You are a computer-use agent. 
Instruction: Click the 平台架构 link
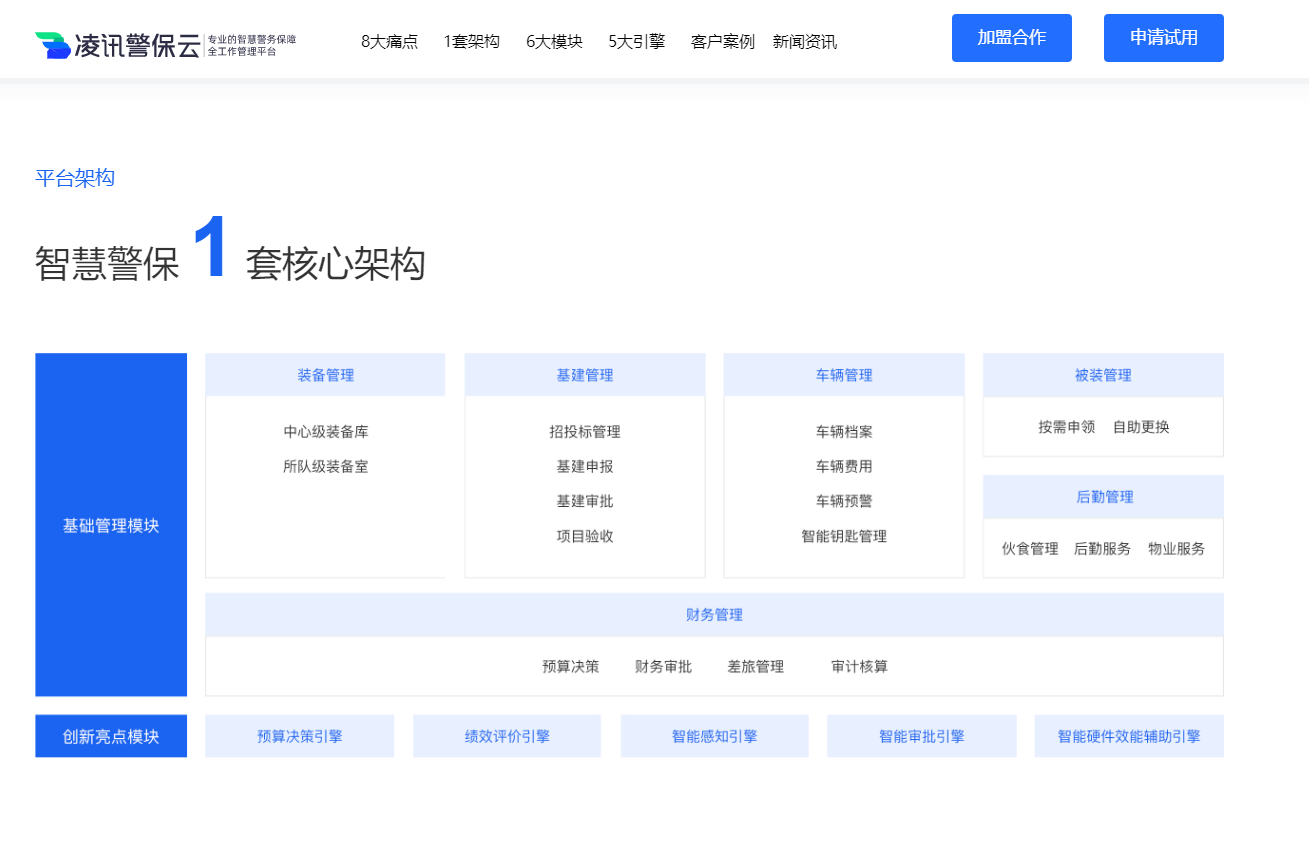pyautogui.click(x=75, y=178)
